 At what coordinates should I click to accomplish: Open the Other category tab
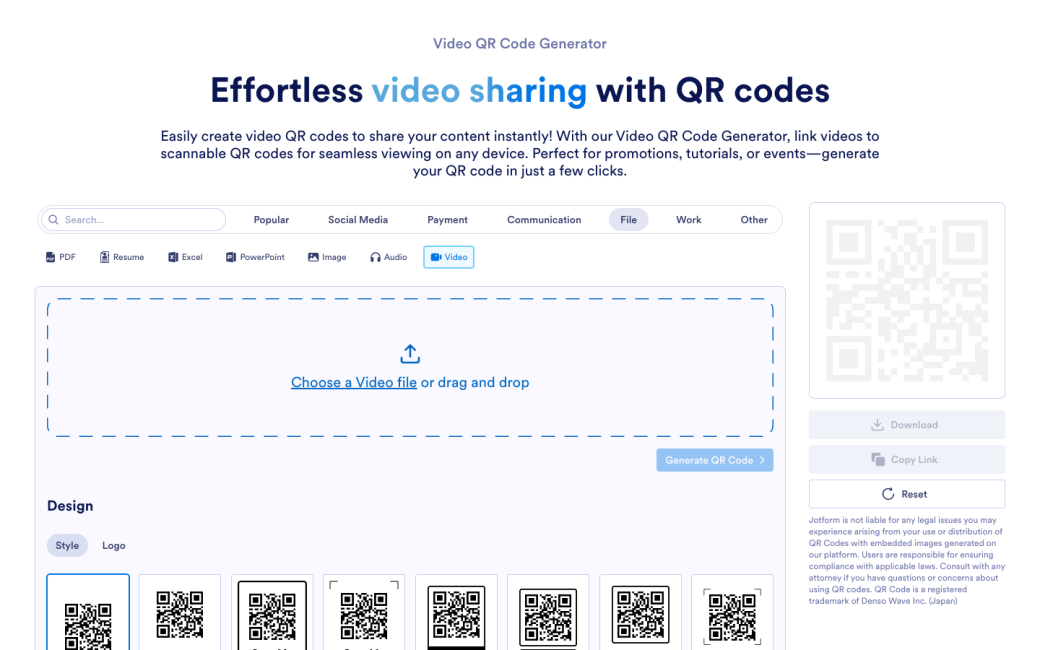754,220
